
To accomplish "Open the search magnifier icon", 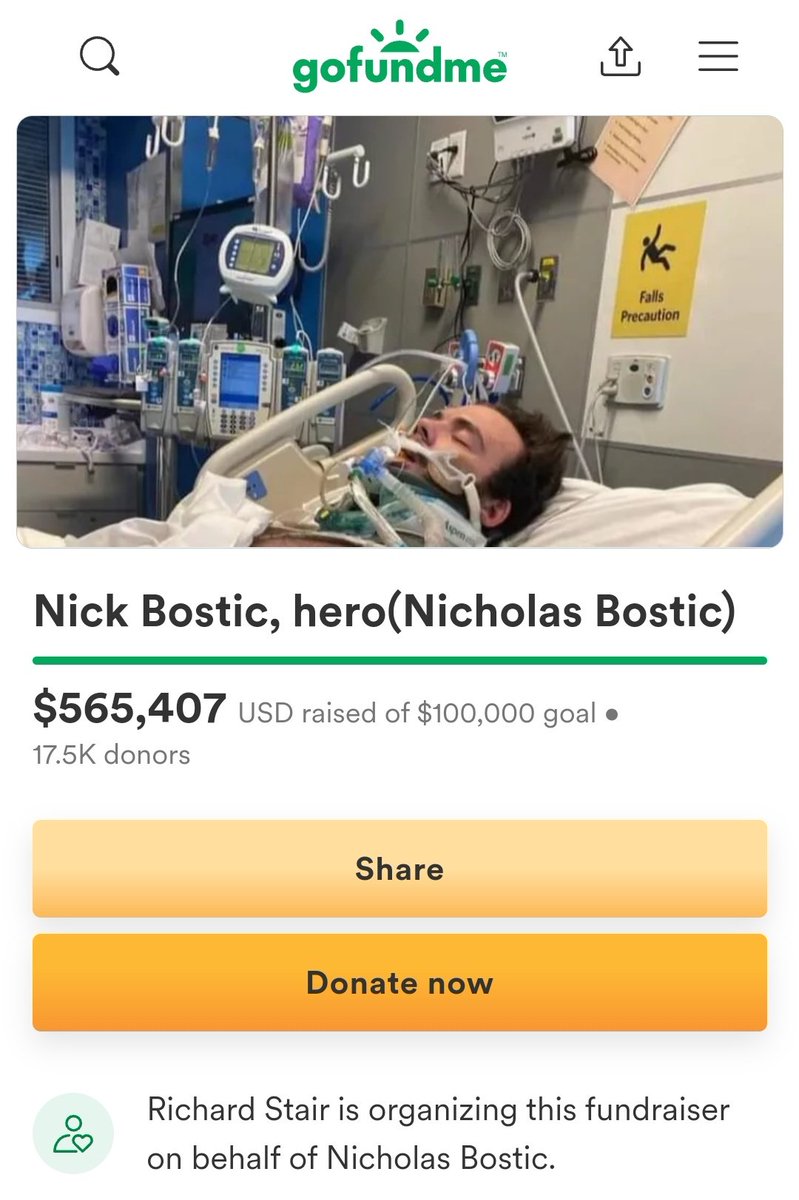I will tap(99, 56).
